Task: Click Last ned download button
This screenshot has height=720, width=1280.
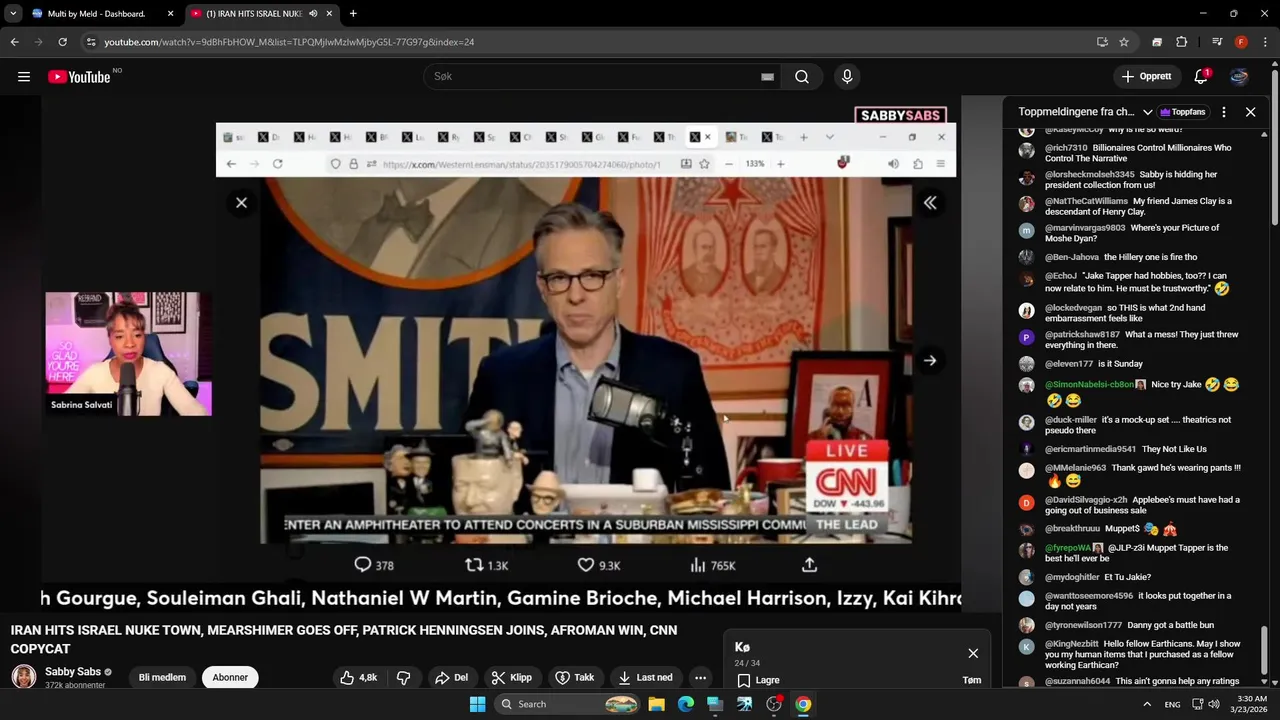Action: [x=646, y=677]
